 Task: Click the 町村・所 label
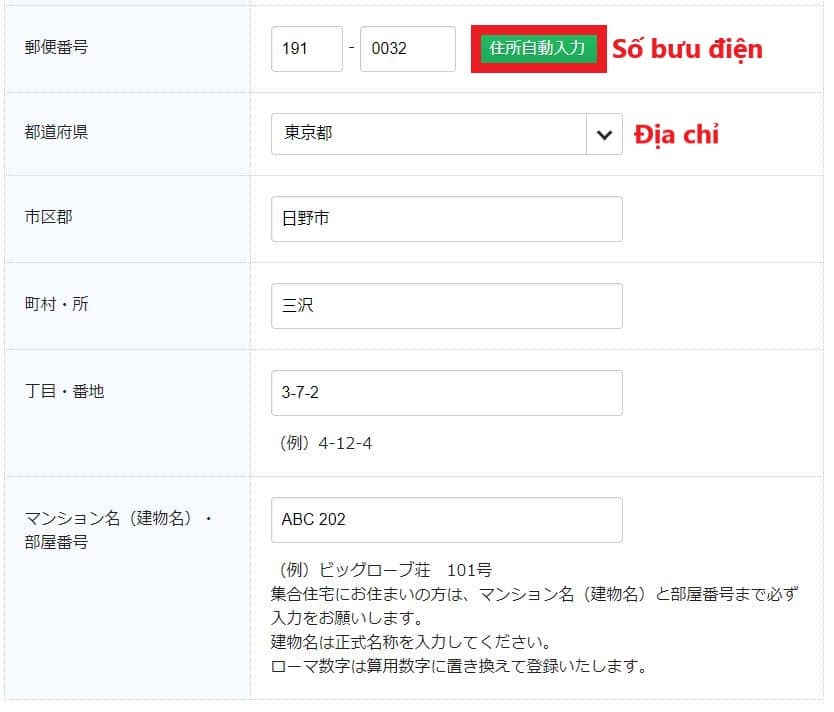click(x=56, y=304)
